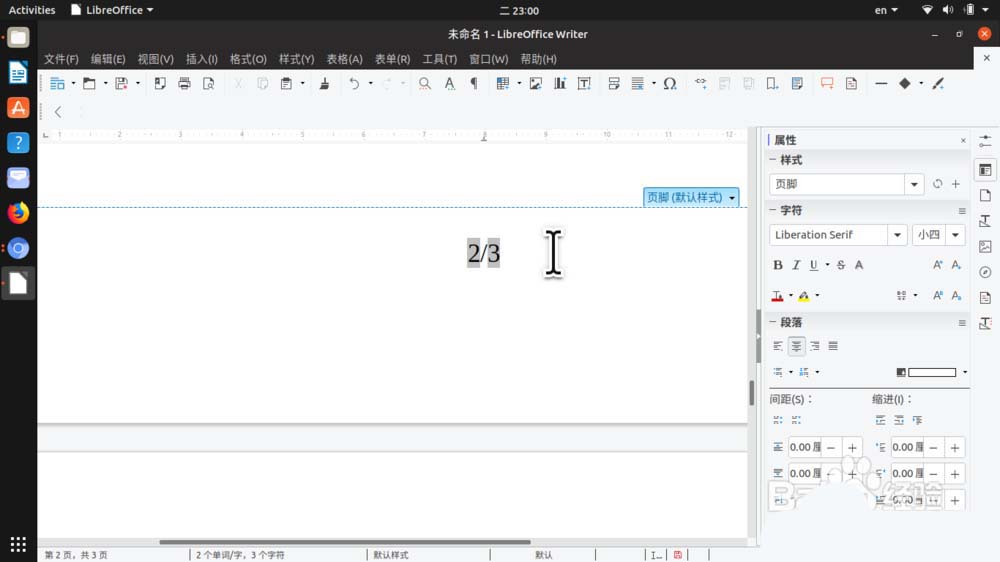This screenshot has height=562, width=1000.
Task: Click the Find & Replace magnifier icon
Action: click(425, 84)
